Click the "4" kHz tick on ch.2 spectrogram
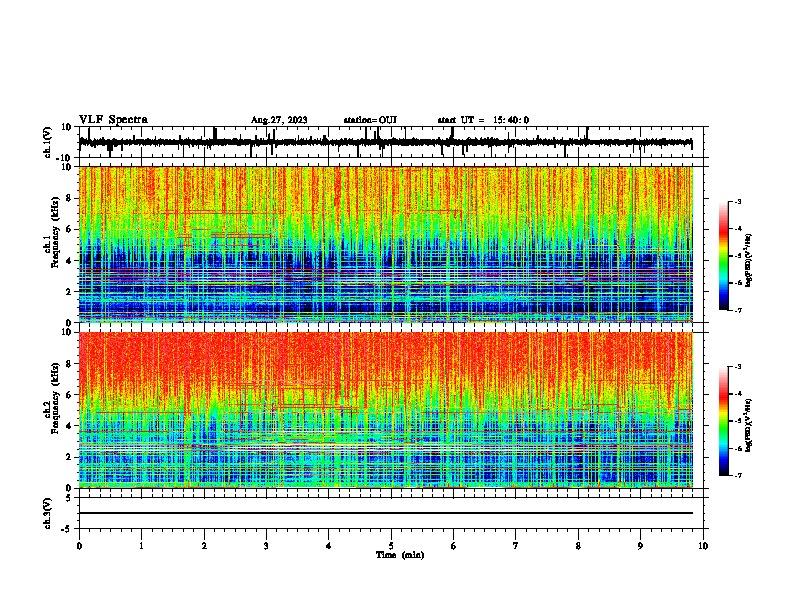 click(69, 426)
